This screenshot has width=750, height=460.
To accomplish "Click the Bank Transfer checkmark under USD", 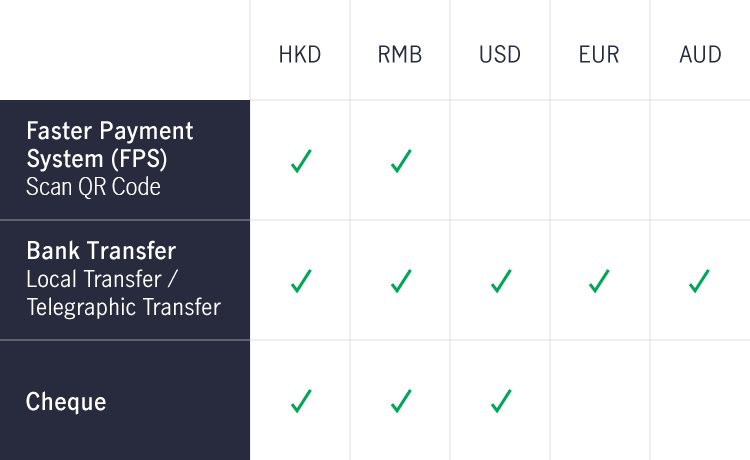I will tap(501, 281).
